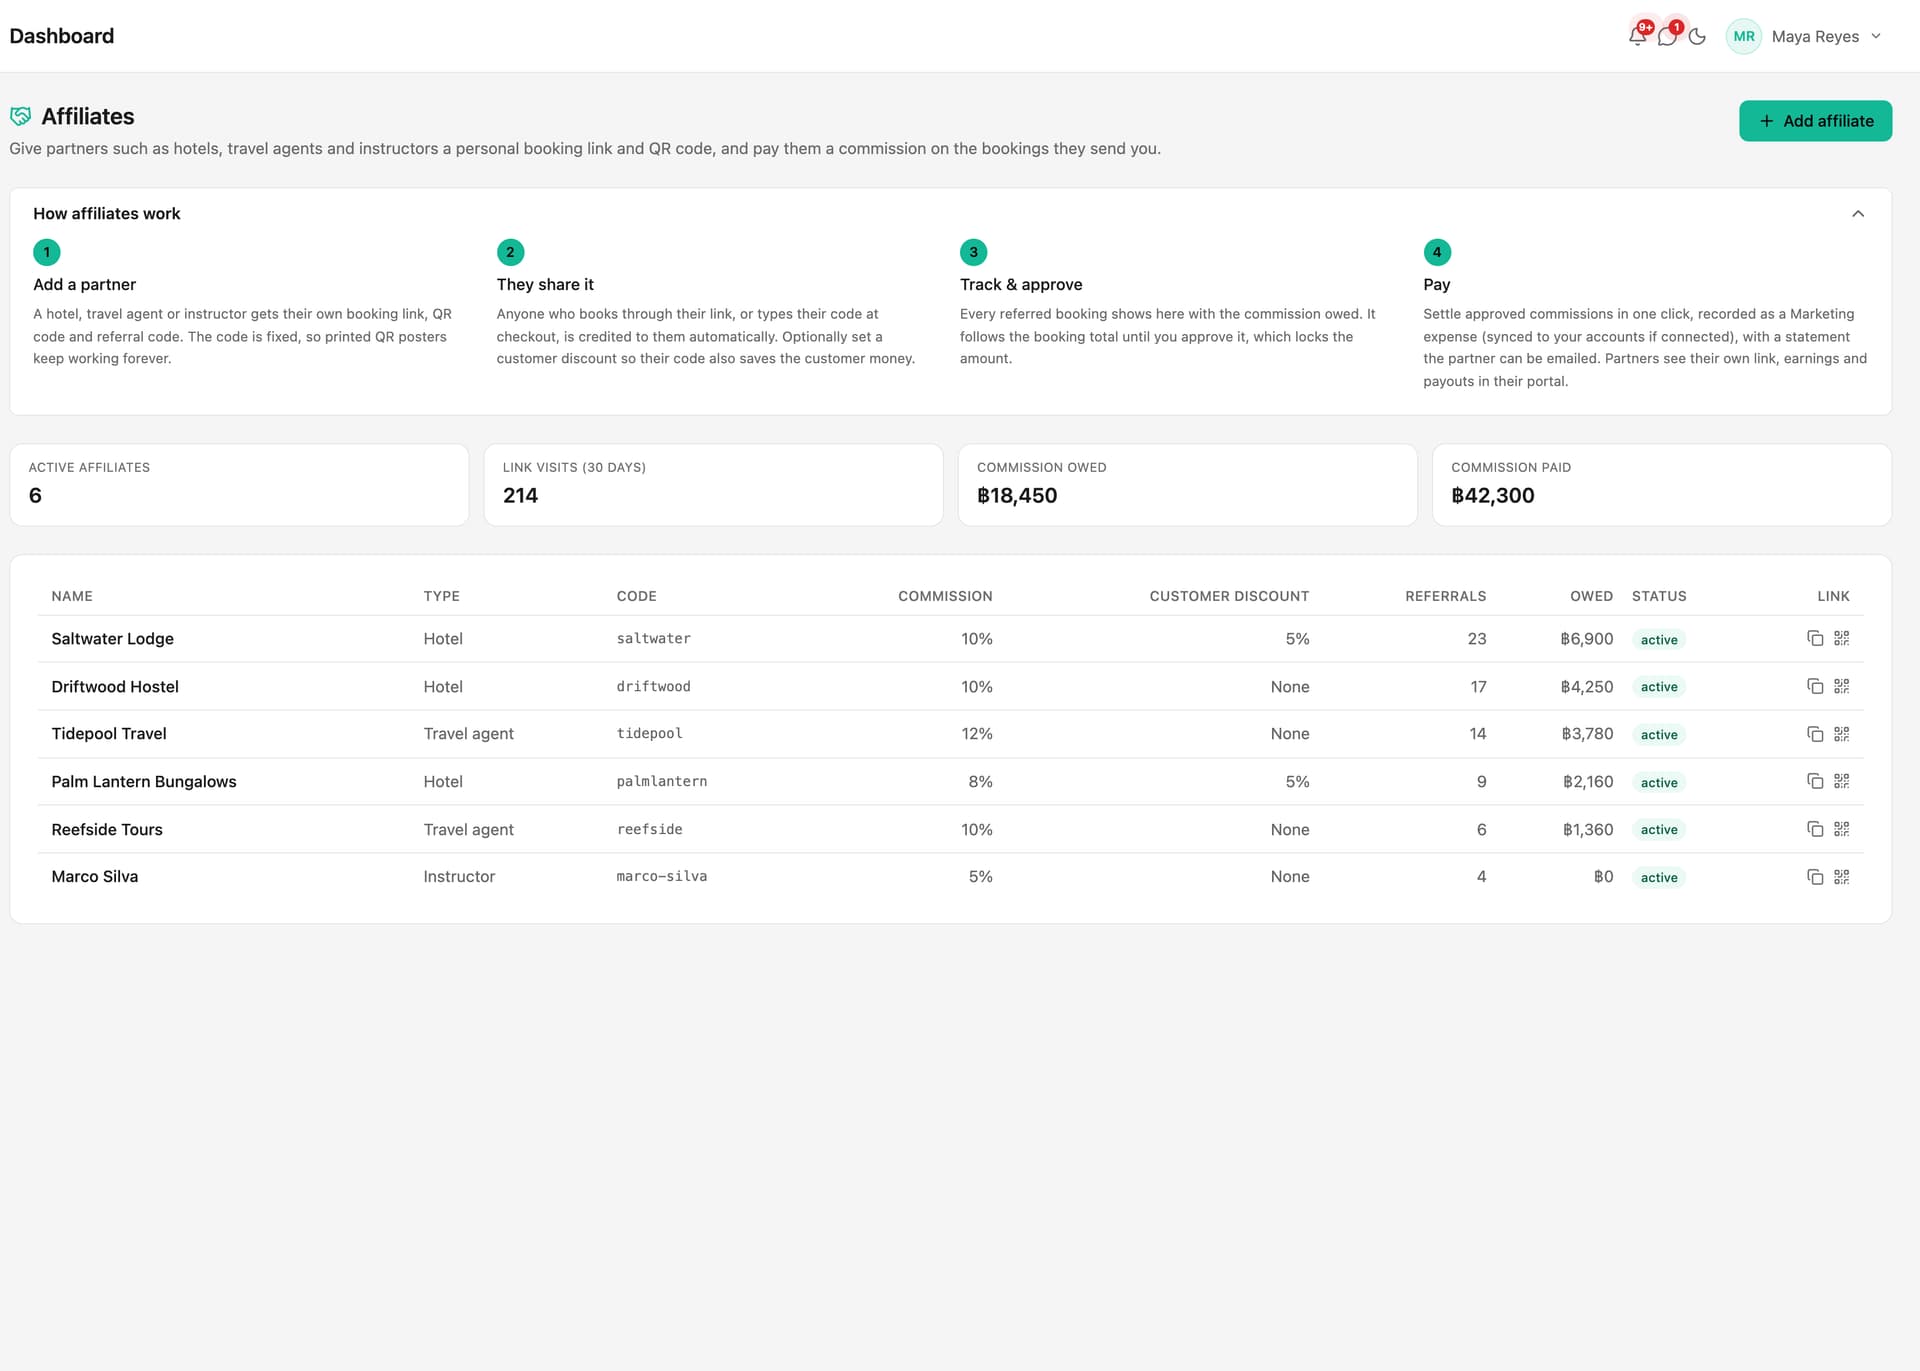Viewport: 1920px width, 1371px height.
Task: Select the Reefside Tours name
Action: point(107,829)
